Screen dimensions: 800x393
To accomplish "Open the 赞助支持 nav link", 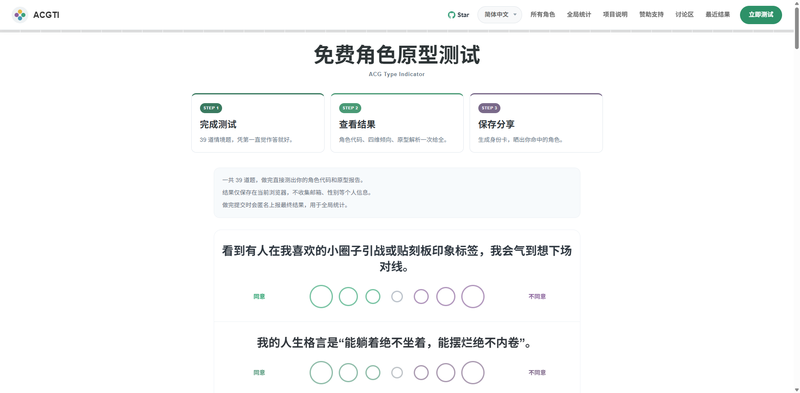I will [651, 15].
